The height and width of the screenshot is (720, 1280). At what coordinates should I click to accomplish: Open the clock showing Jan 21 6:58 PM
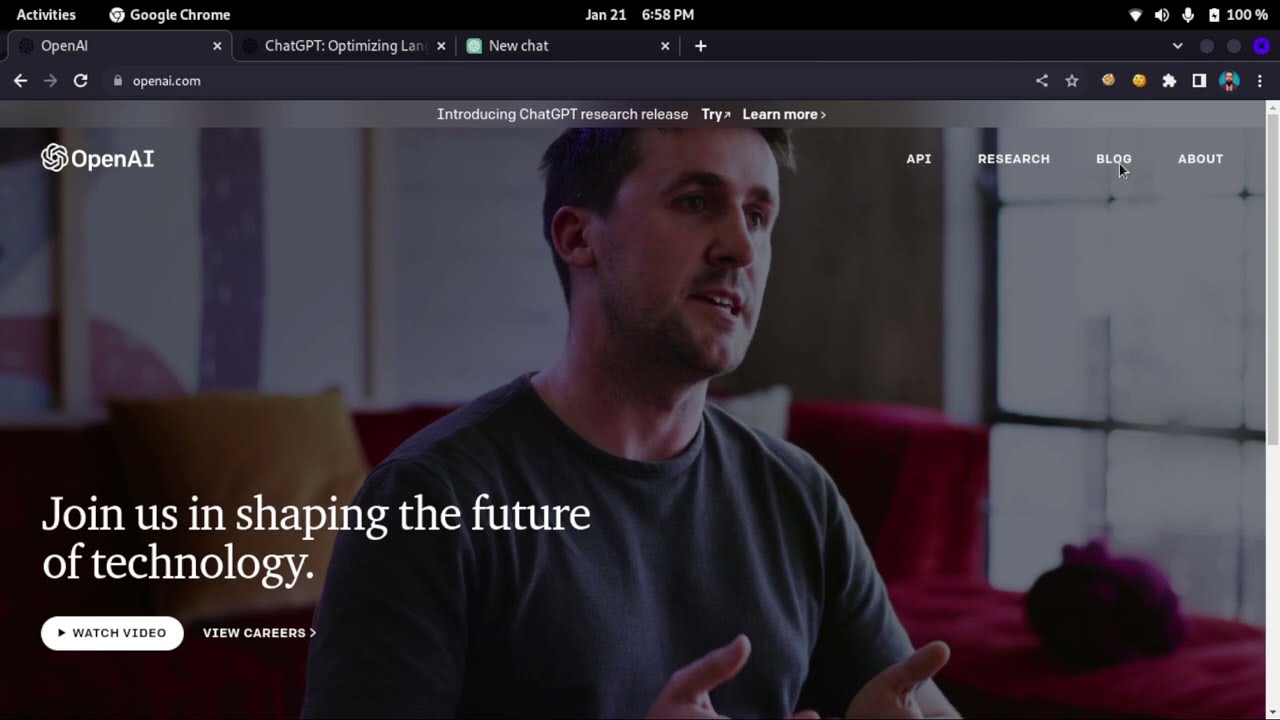point(640,15)
